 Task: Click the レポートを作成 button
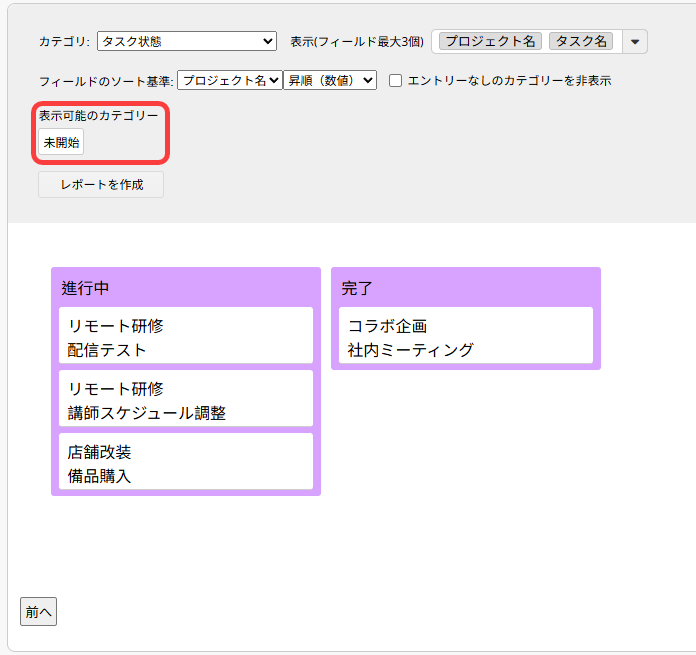tap(101, 185)
